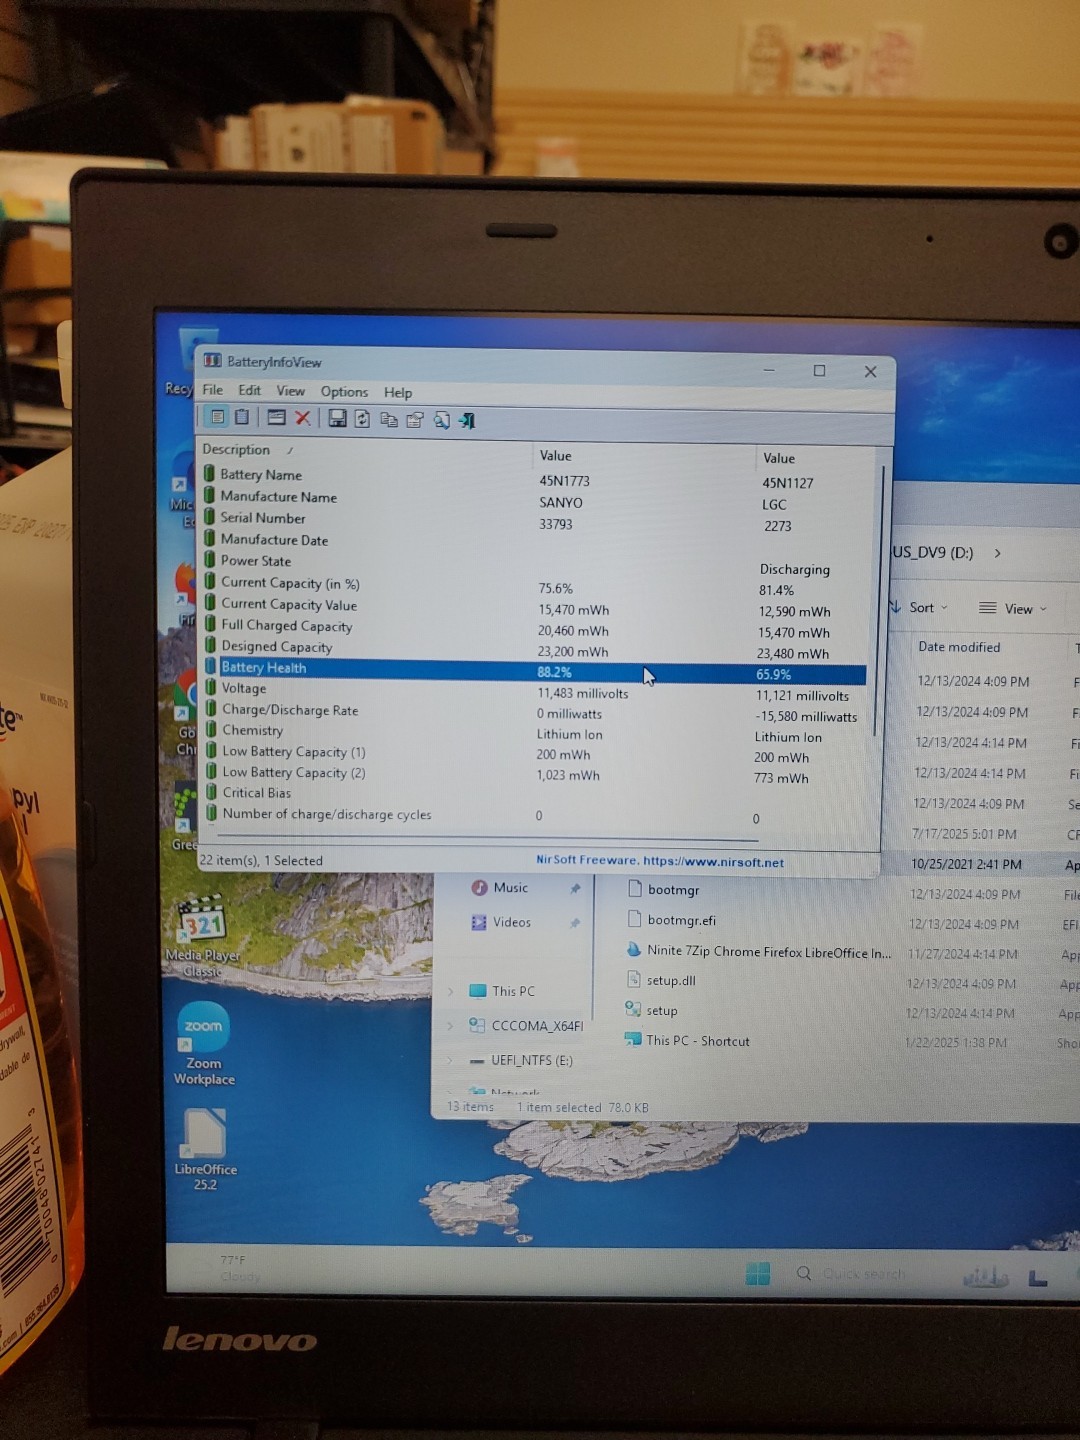
Task: Click the pin icon beside Videos
Action: pyautogui.click(x=574, y=923)
